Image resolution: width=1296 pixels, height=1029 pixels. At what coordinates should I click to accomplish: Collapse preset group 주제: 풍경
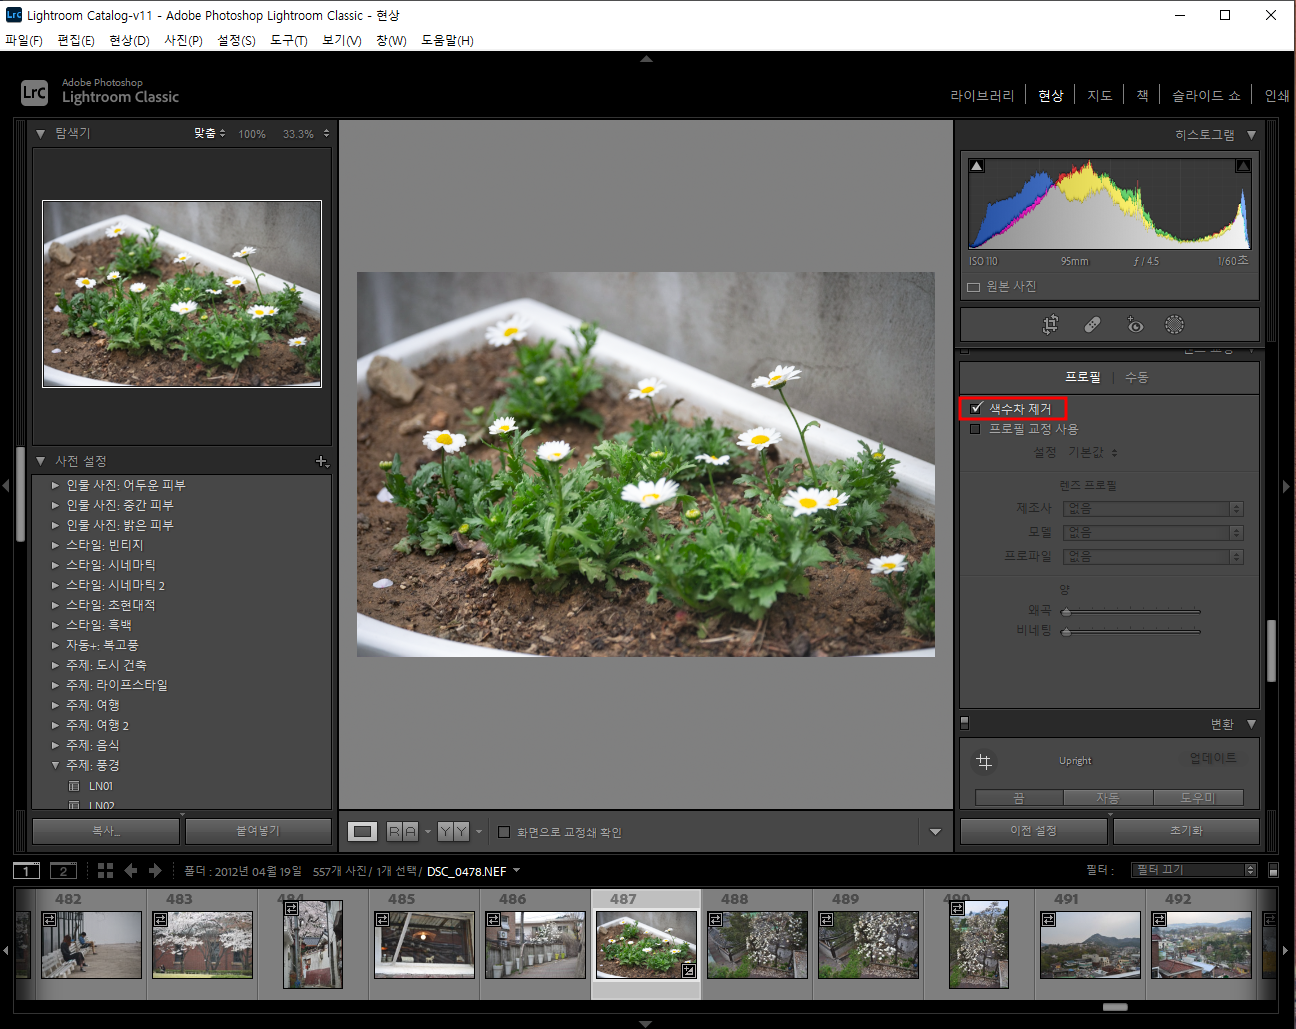[x=55, y=765]
